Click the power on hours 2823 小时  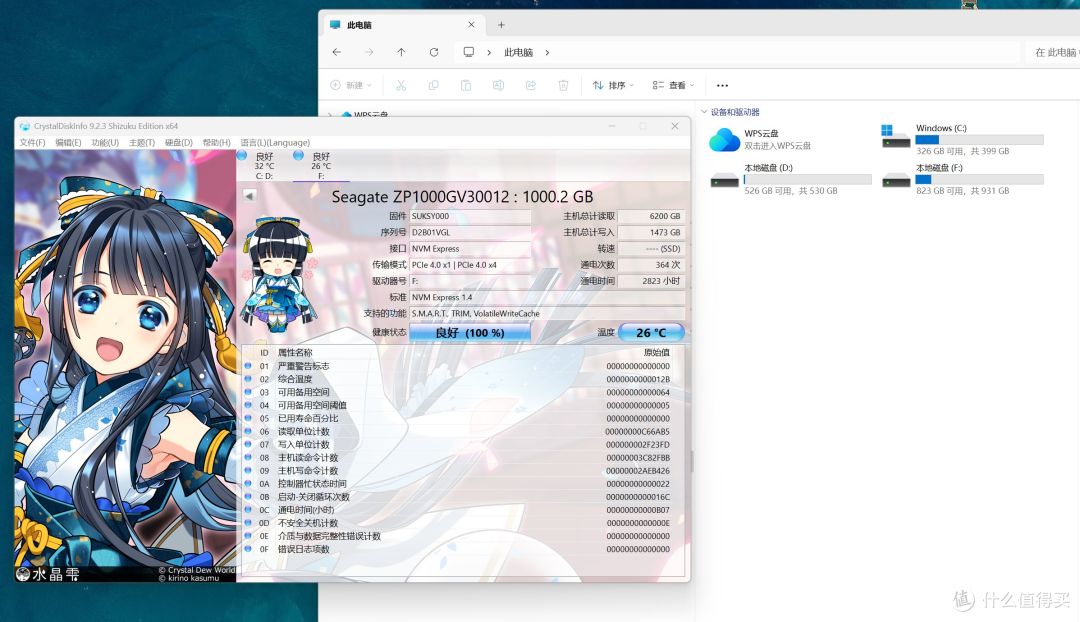(650, 281)
